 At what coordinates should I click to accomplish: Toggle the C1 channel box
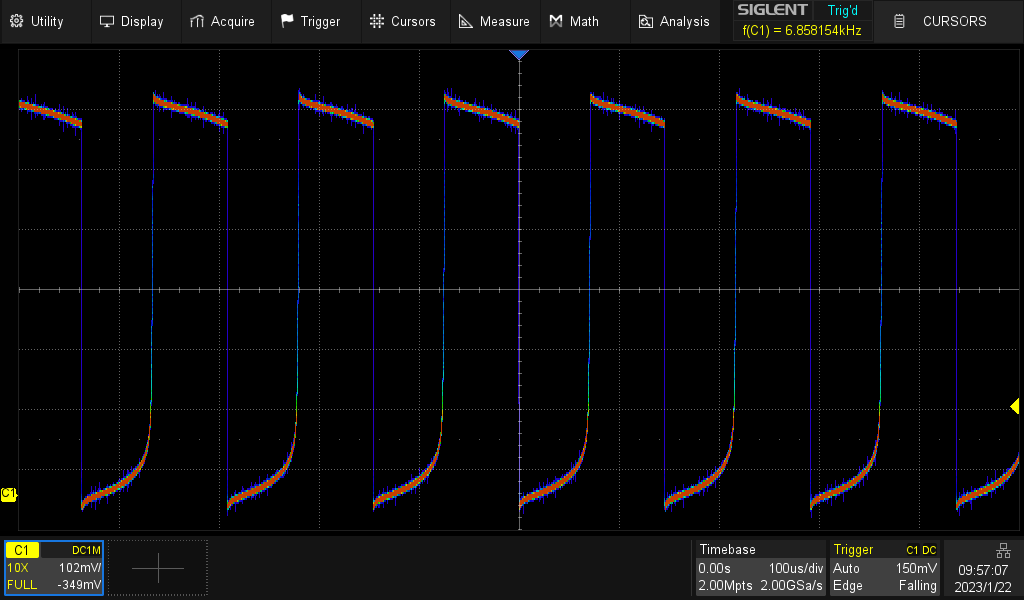[x=54, y=567]
